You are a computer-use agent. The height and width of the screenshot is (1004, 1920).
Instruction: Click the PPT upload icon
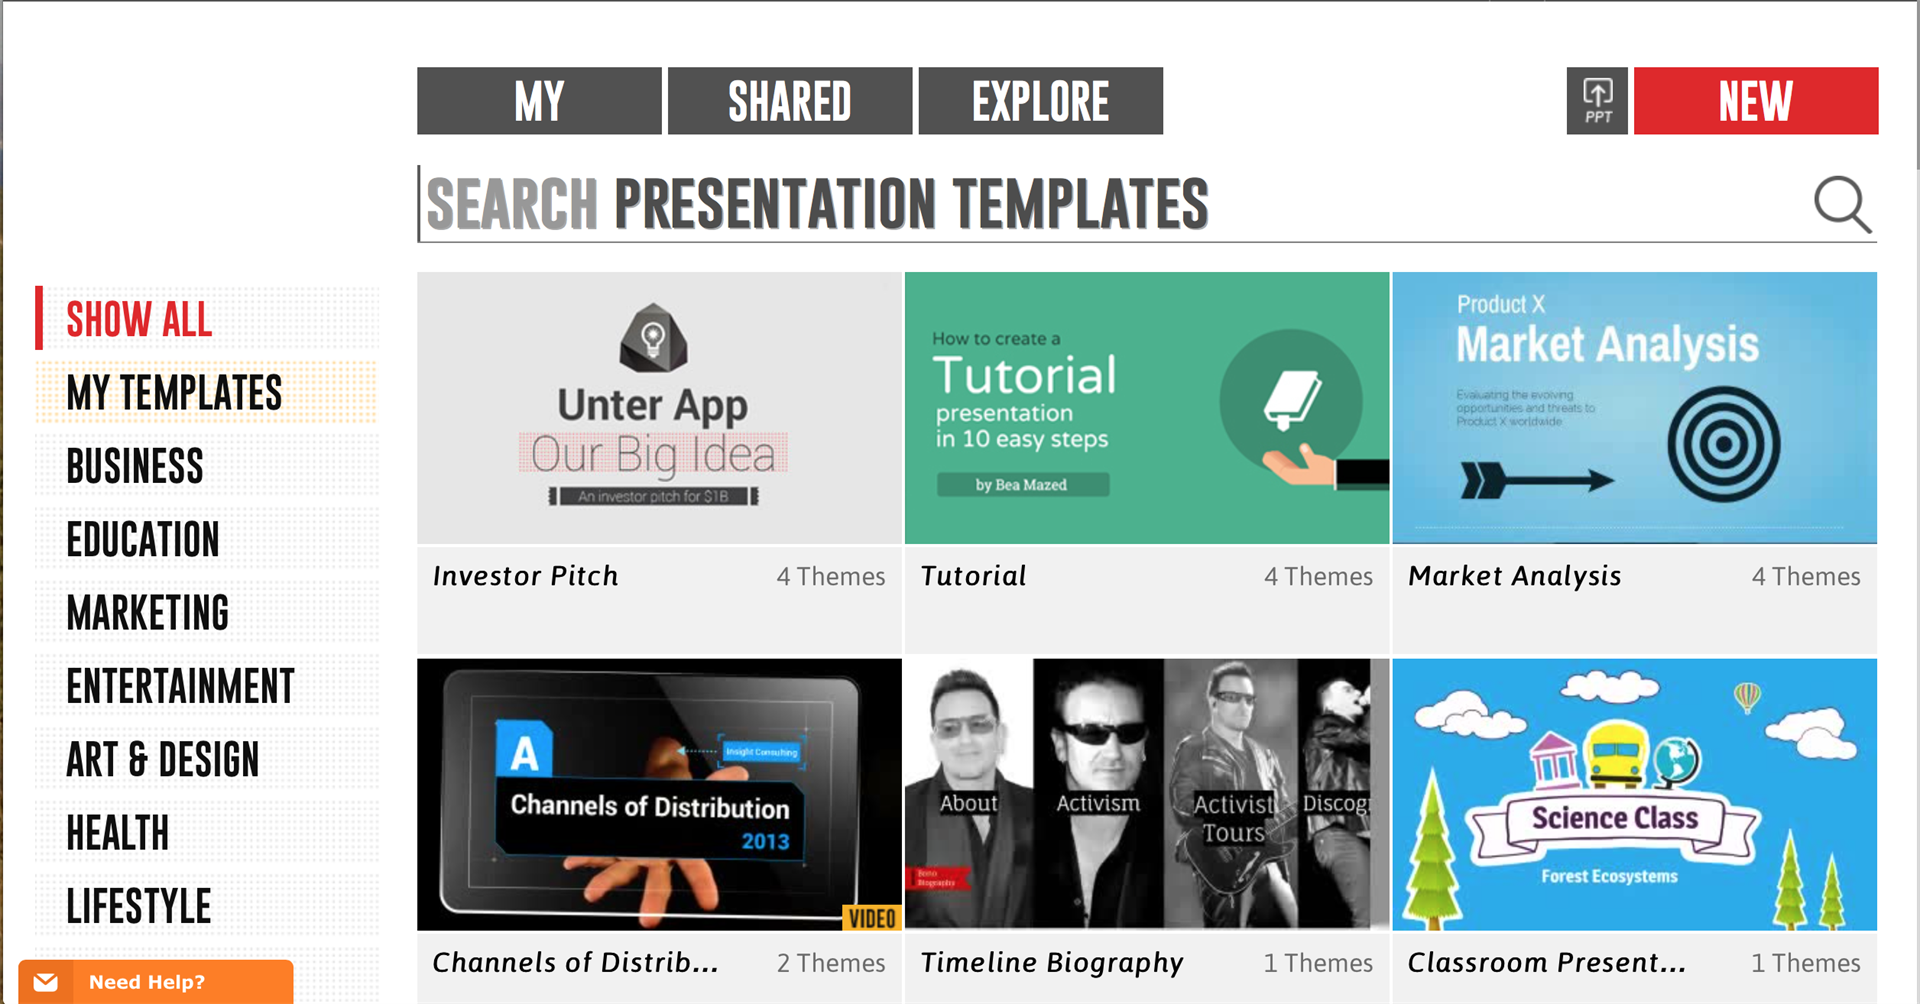point(1597,101)
